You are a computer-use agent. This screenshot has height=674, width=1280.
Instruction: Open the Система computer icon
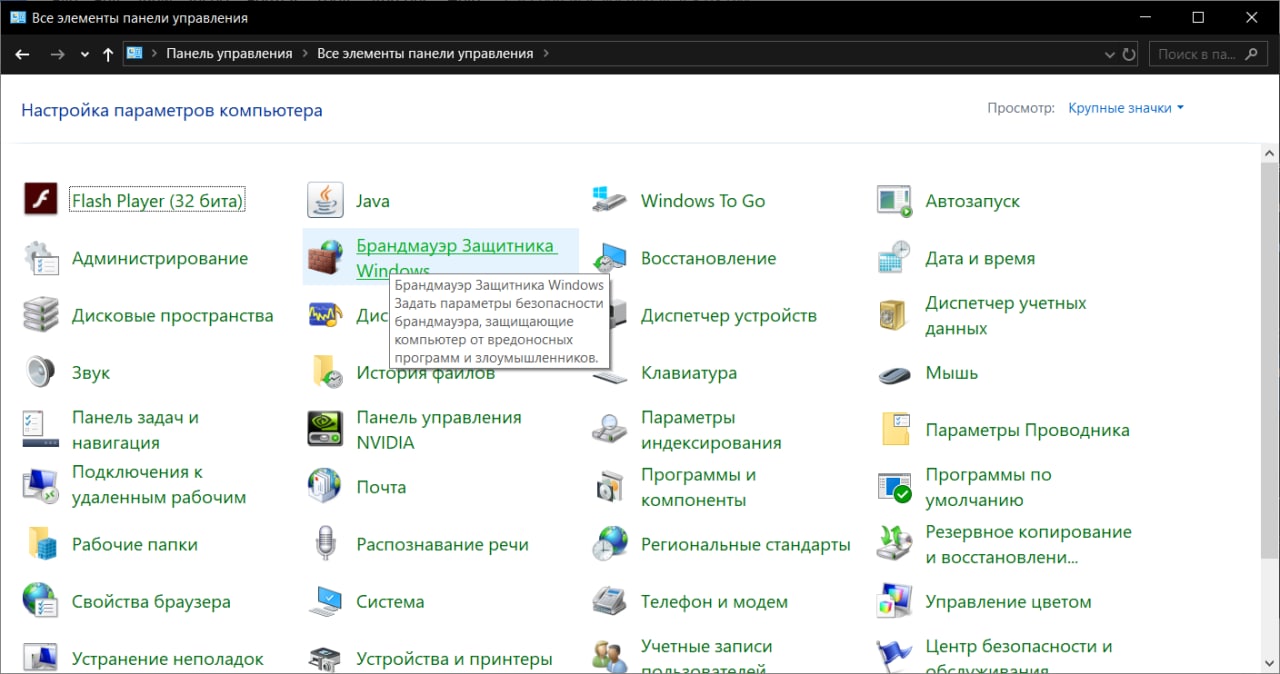click(x=325, y=601)
